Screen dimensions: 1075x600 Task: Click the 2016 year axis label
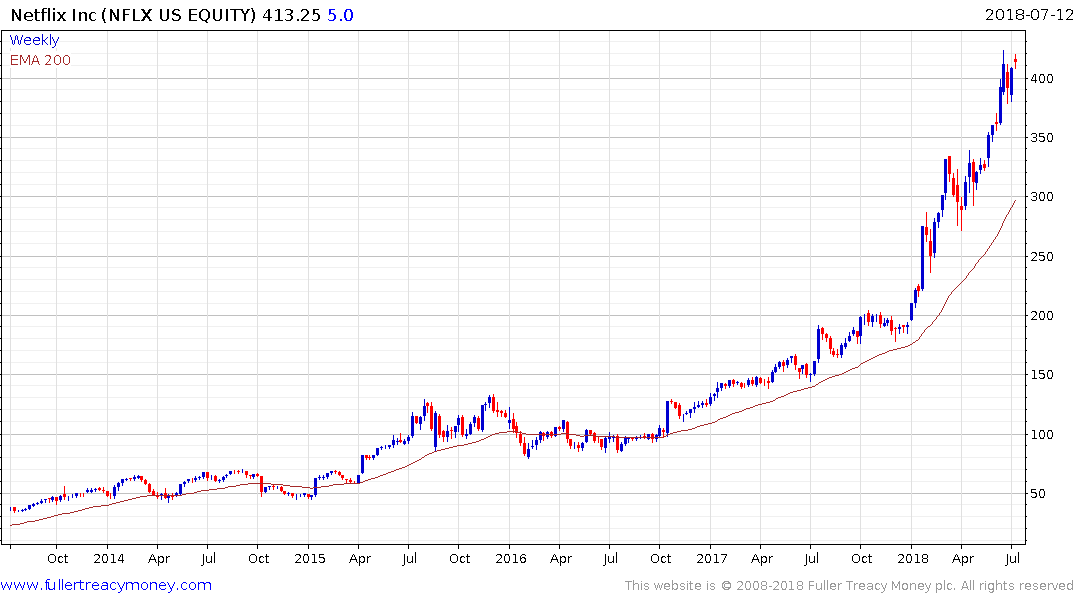(511, 559)
